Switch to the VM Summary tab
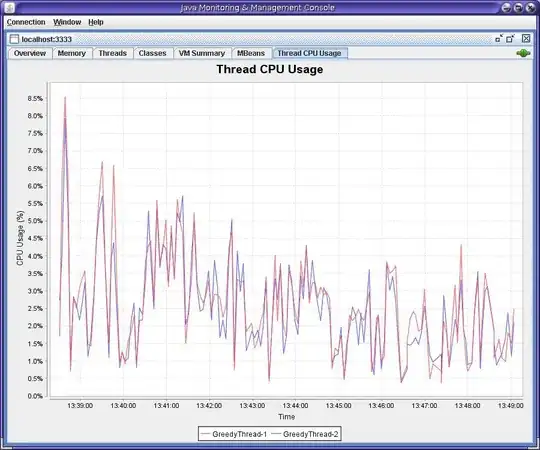The image size is (540, 450). pos(202,53)
